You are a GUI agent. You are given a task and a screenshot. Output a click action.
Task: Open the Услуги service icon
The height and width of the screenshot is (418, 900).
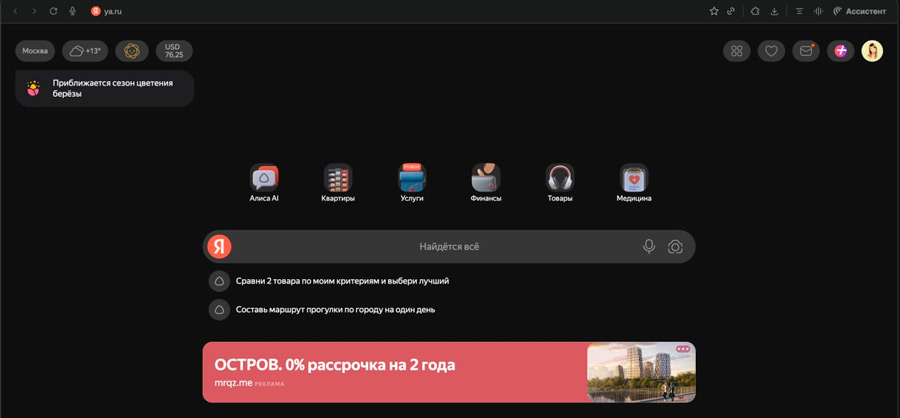[412, 179]
